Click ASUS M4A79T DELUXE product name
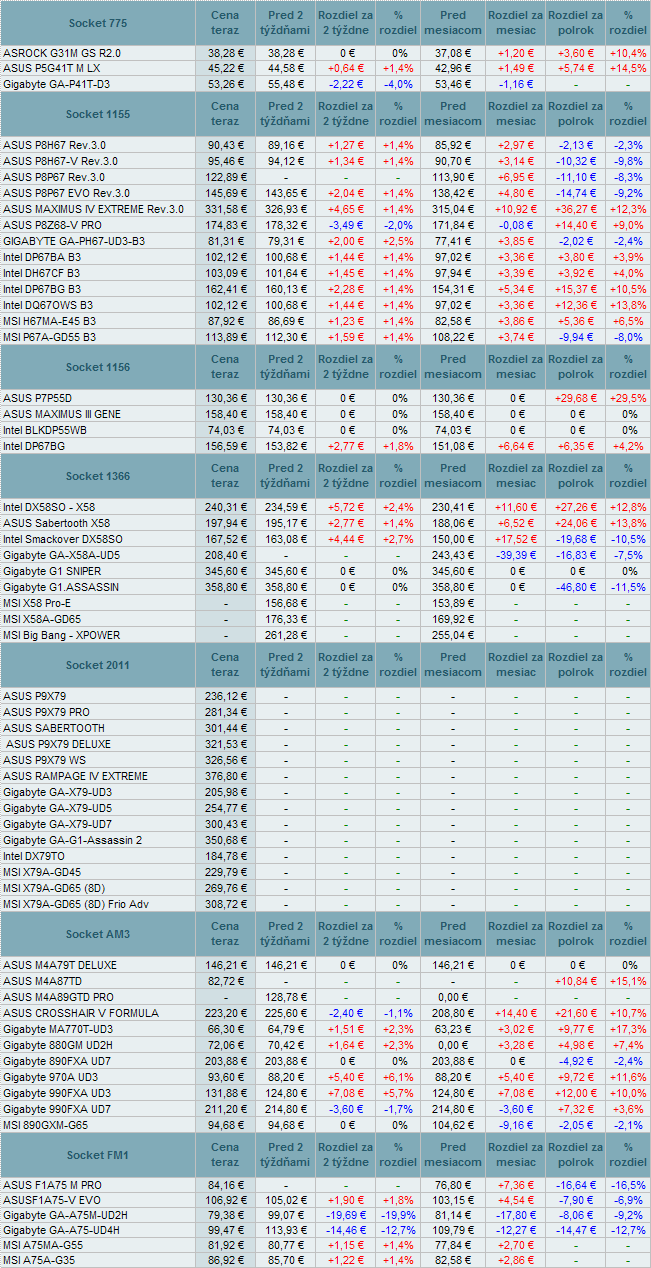The width and height of the screenshot is (651, 1268). click(60, 965)
